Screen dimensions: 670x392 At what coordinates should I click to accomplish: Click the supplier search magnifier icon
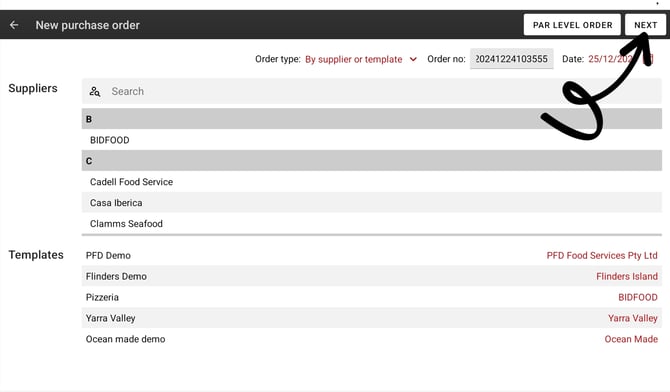pyautogui.click(x=95, y=91)
